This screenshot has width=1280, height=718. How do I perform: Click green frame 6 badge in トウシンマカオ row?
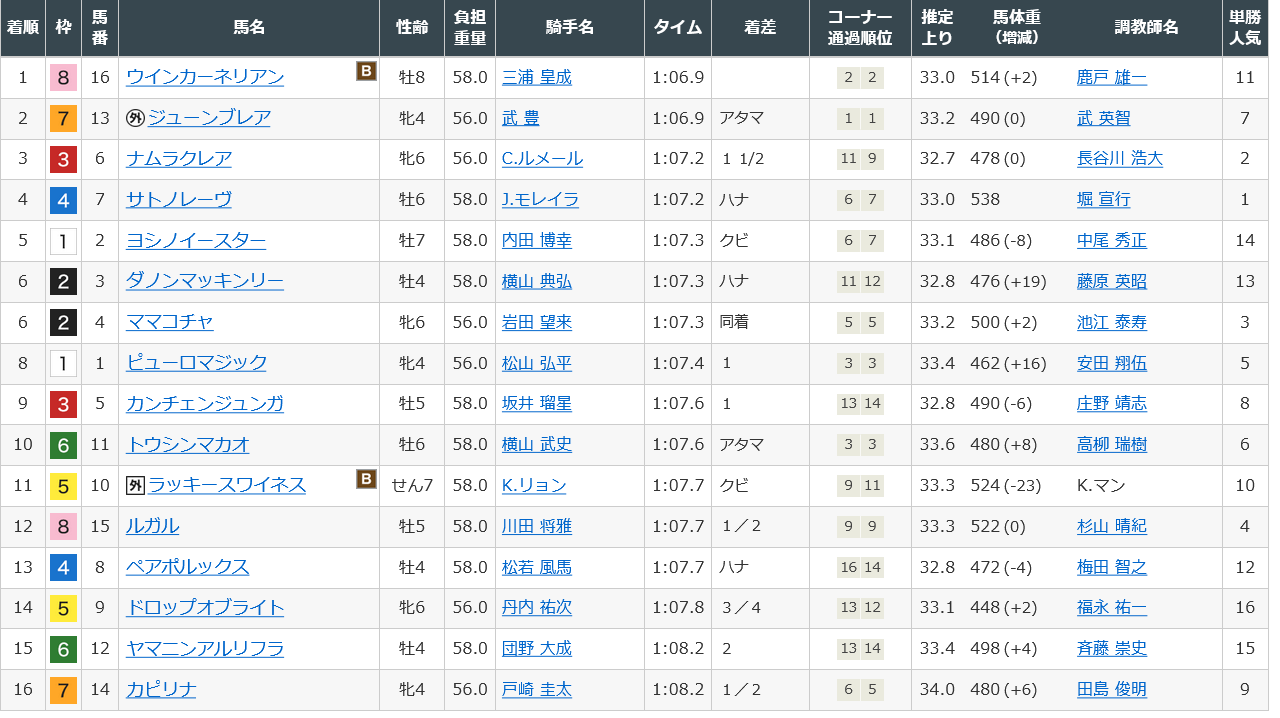[63, 445]
